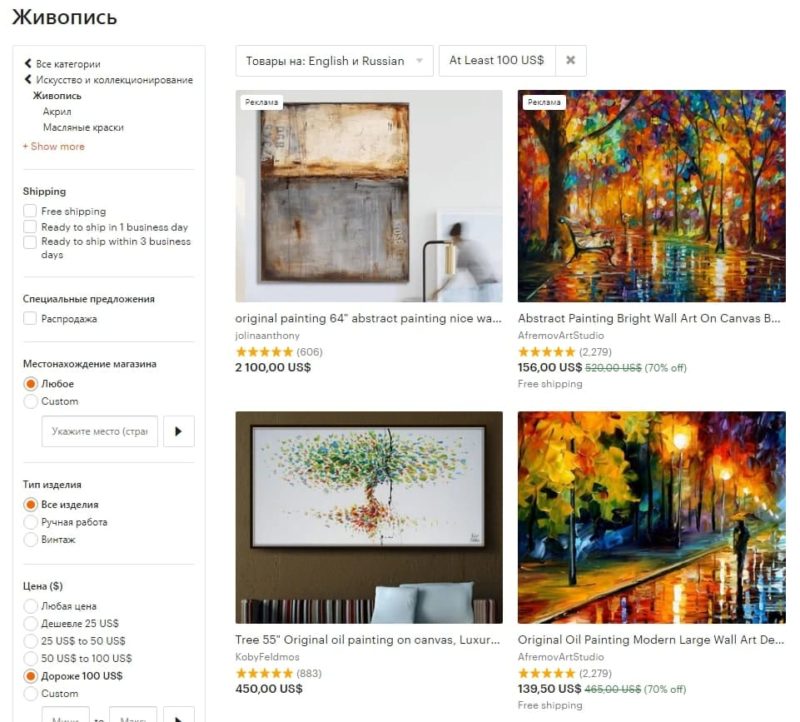Tick the Распродажа checkbox

click(30, 318)
